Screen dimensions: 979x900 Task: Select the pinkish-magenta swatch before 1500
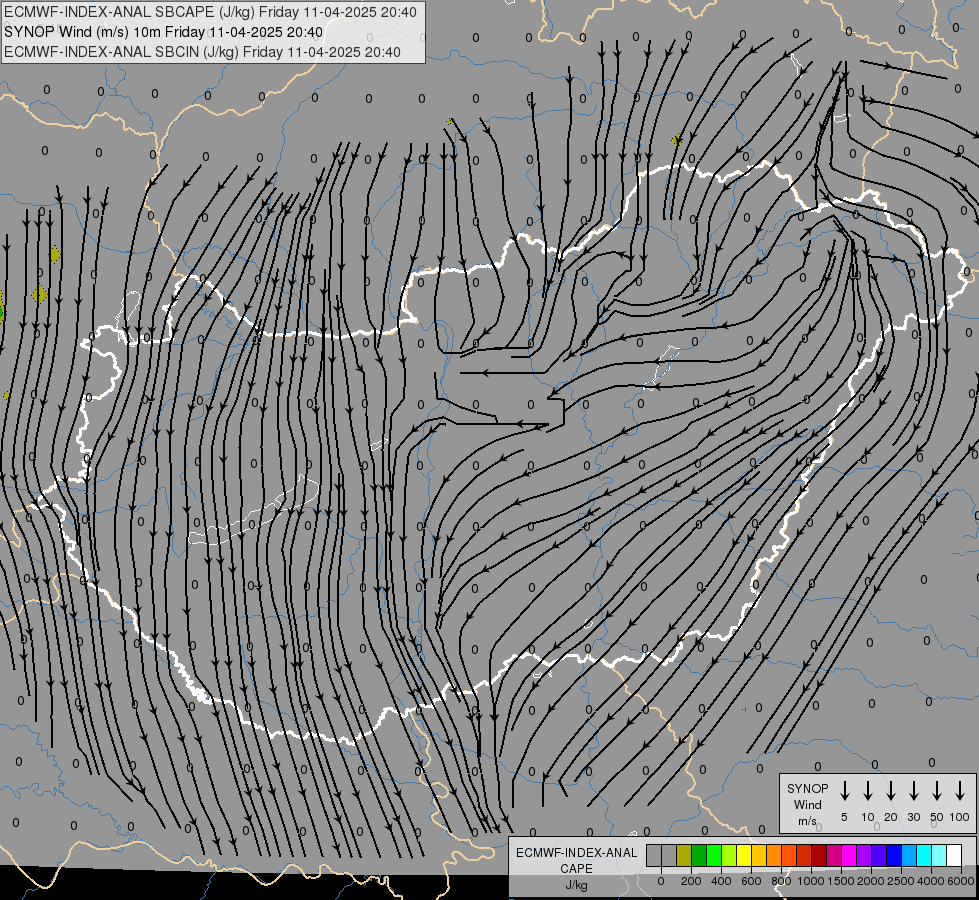(x=834, y=855)
